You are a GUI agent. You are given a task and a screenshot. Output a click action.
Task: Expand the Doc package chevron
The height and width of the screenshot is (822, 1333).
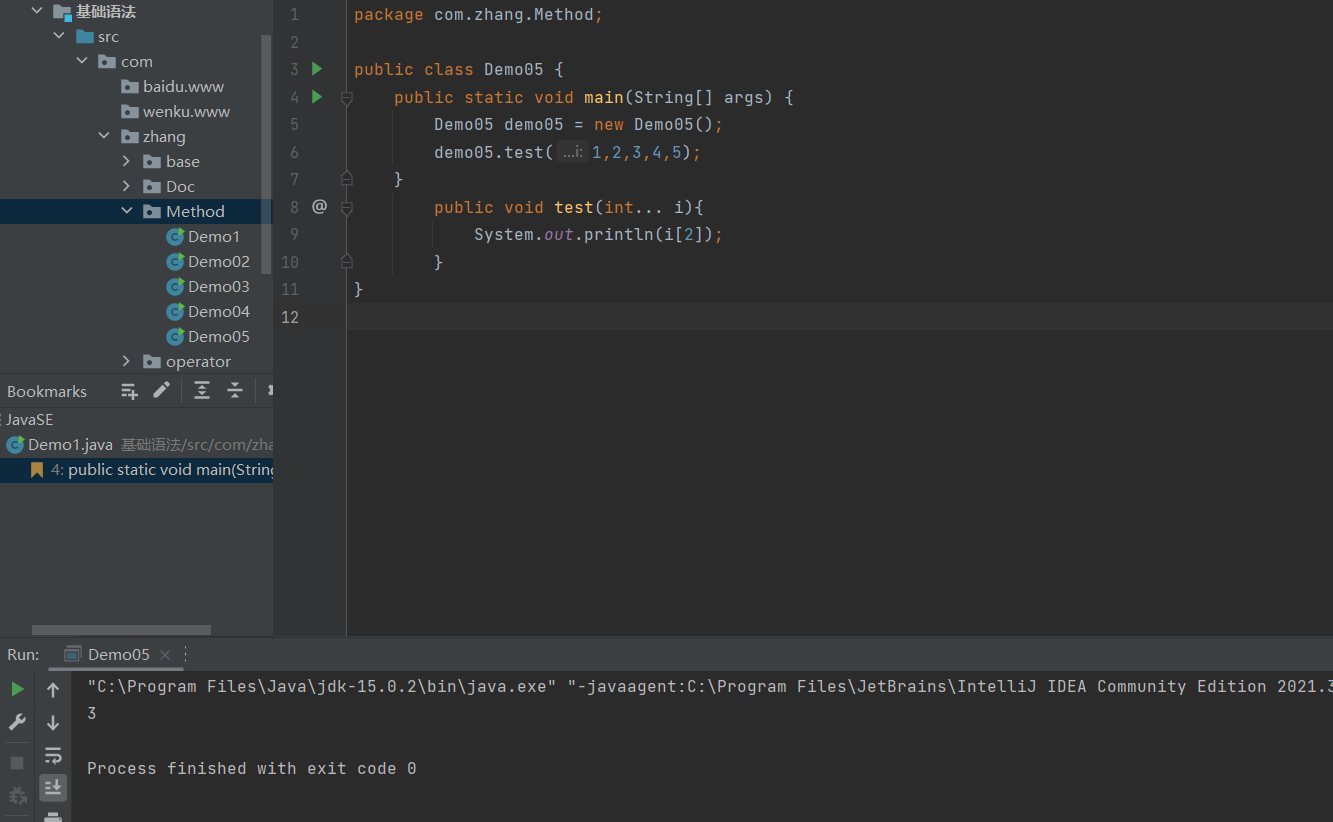pos(126,186)
